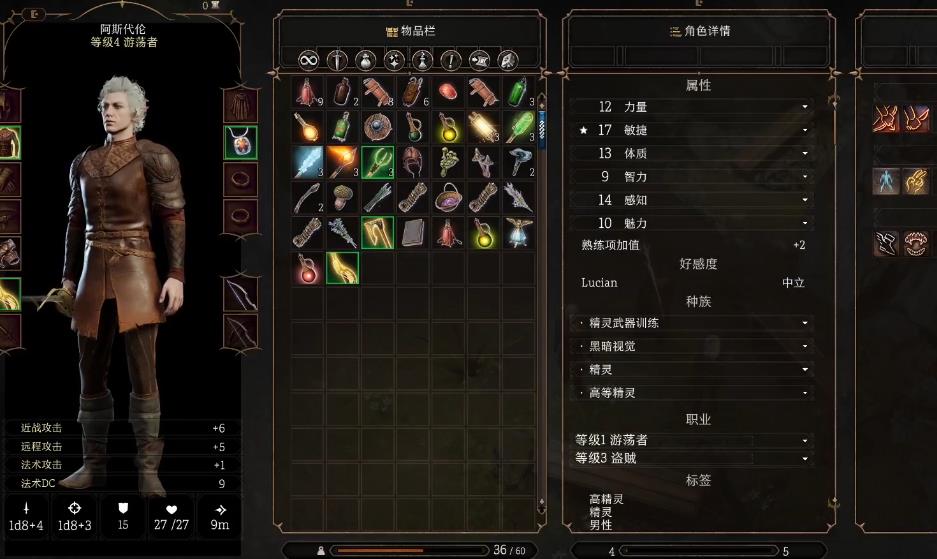
Task: Filter inventory by sword weapons icon
Action: 337,60
